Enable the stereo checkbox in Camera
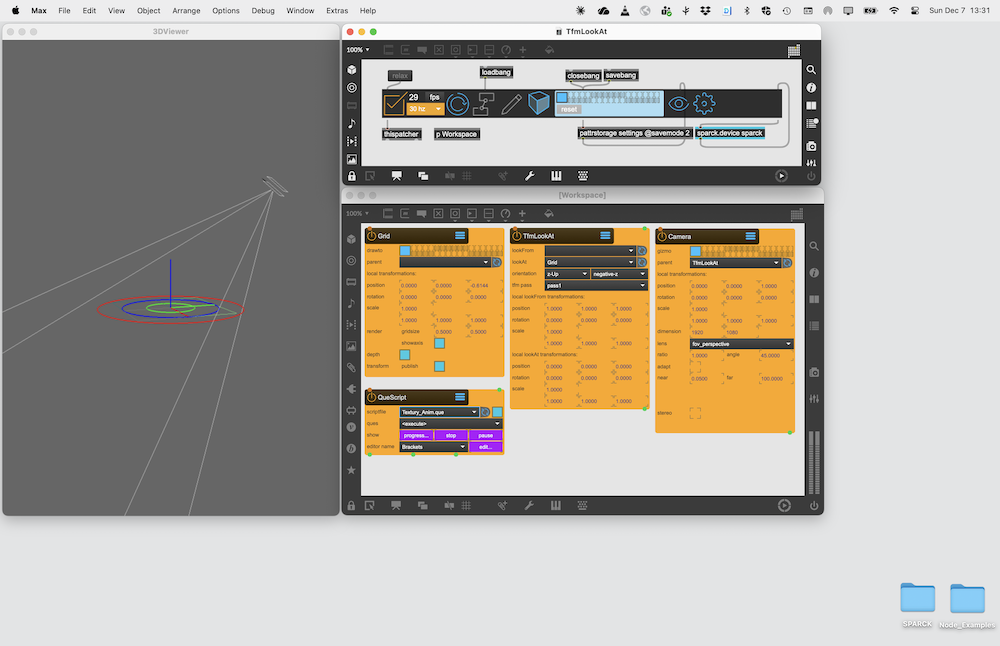 click(695, 412)
